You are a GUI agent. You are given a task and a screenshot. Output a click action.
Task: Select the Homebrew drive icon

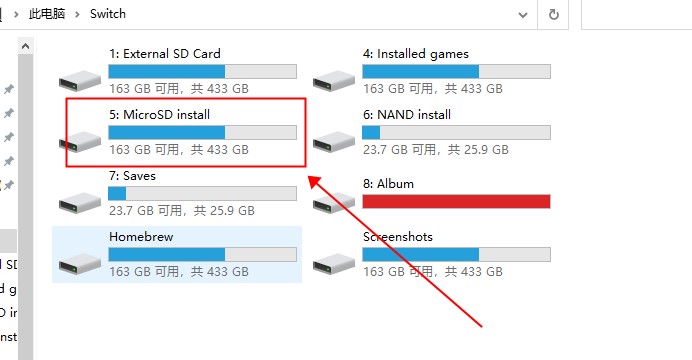click(x=80, y=264)
